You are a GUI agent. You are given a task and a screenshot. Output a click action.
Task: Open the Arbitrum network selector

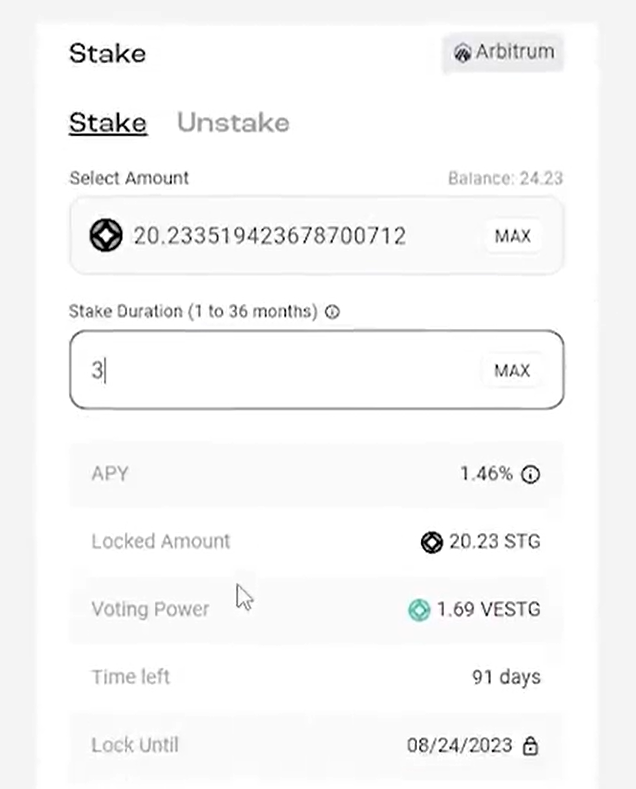tap(503, 52)
